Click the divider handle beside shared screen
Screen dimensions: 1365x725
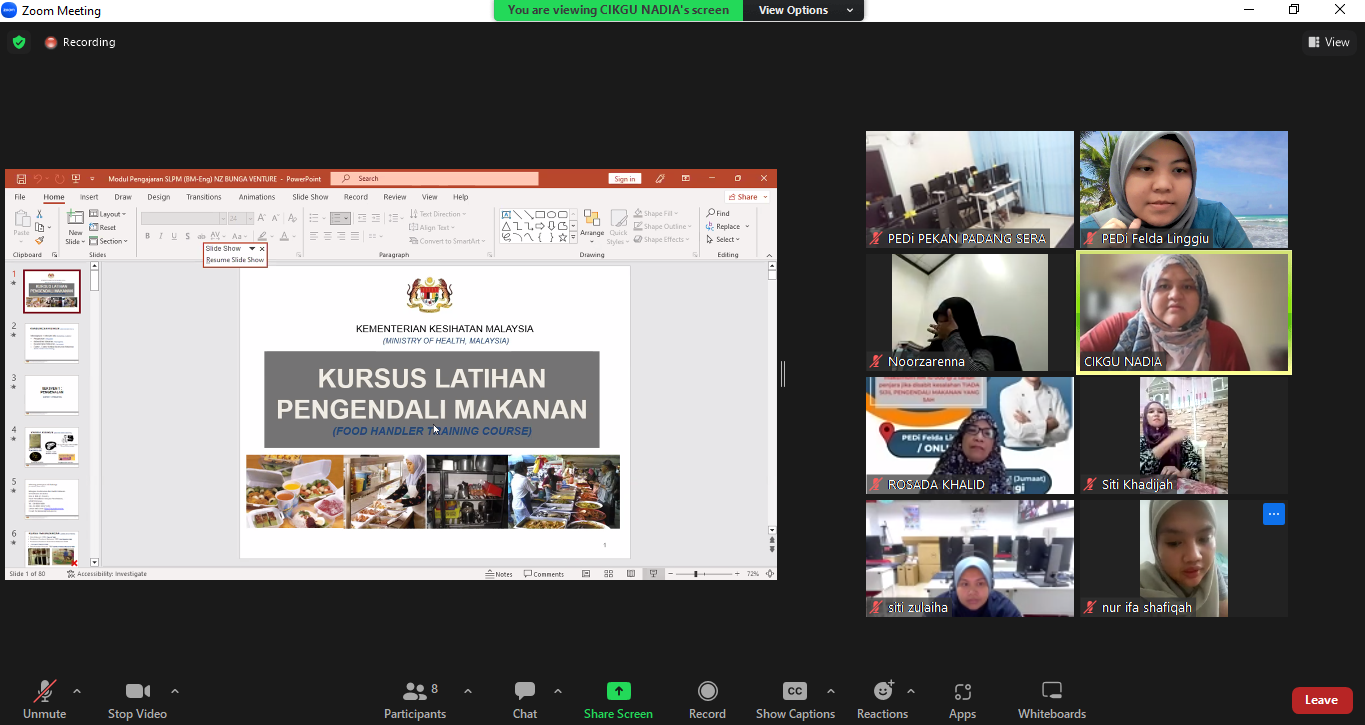[x=783, y=374]
